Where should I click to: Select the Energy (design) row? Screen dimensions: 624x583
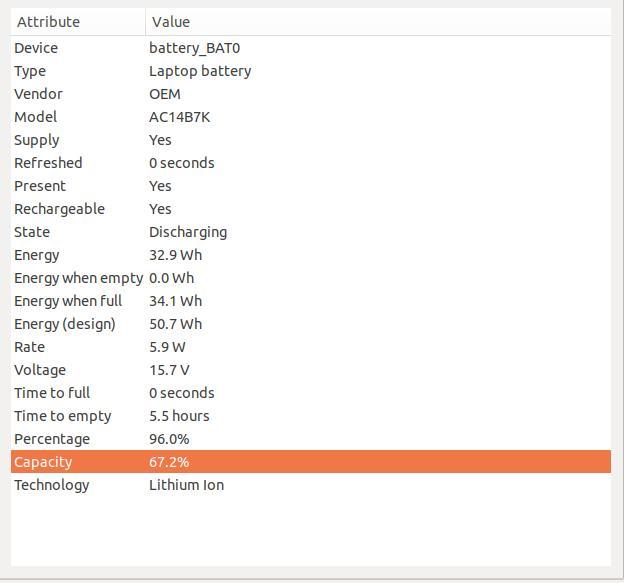point(311,324)
